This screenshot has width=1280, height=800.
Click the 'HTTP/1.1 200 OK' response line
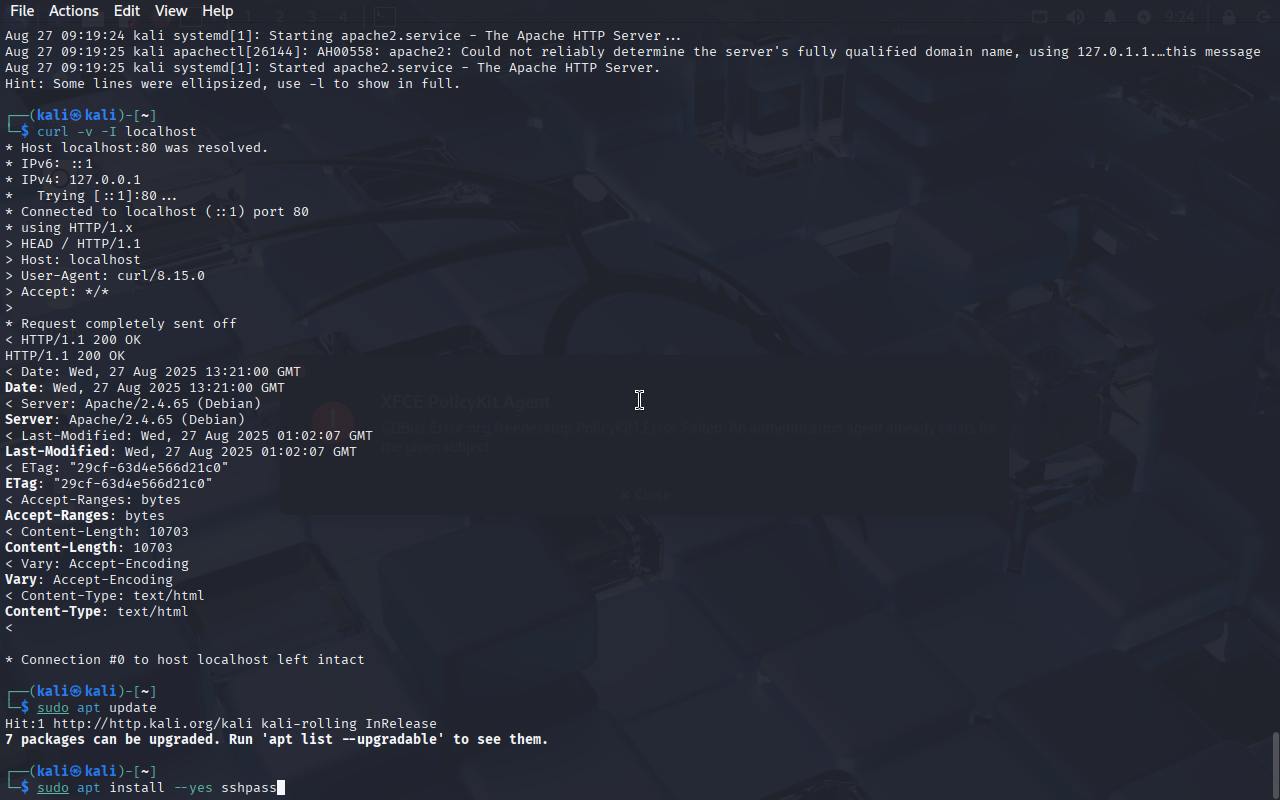point(65,355)
